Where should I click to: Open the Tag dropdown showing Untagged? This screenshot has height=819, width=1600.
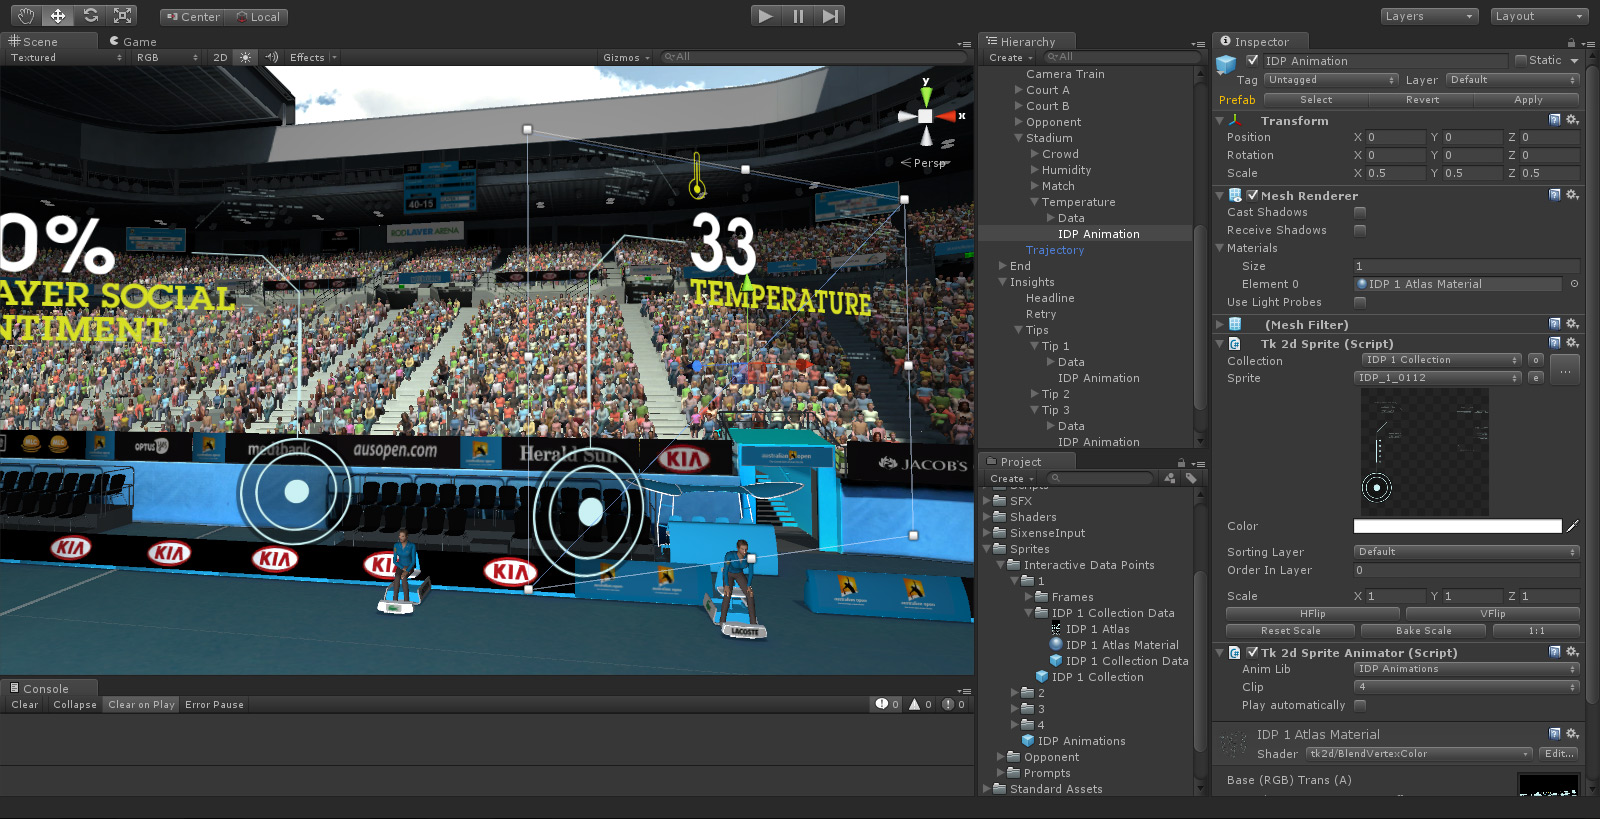pyautogui.click(x=1330, y=80)
